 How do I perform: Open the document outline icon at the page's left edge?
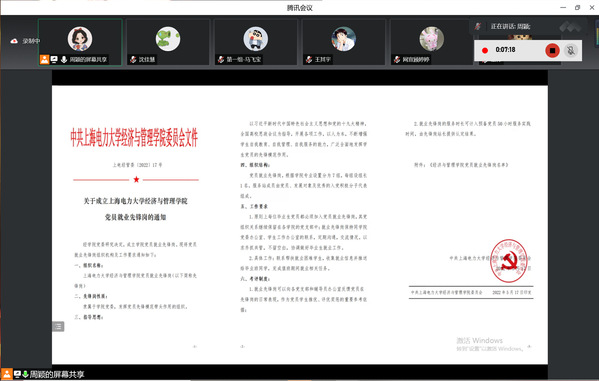58,326
